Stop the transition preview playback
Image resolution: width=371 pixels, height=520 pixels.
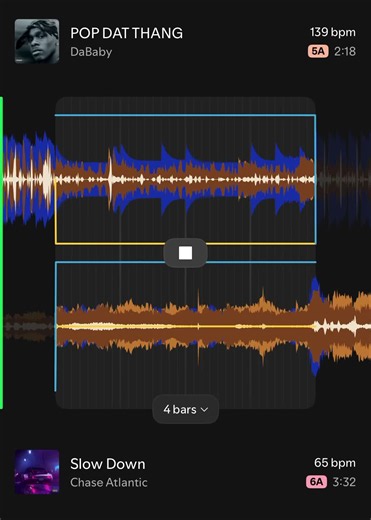185,253
